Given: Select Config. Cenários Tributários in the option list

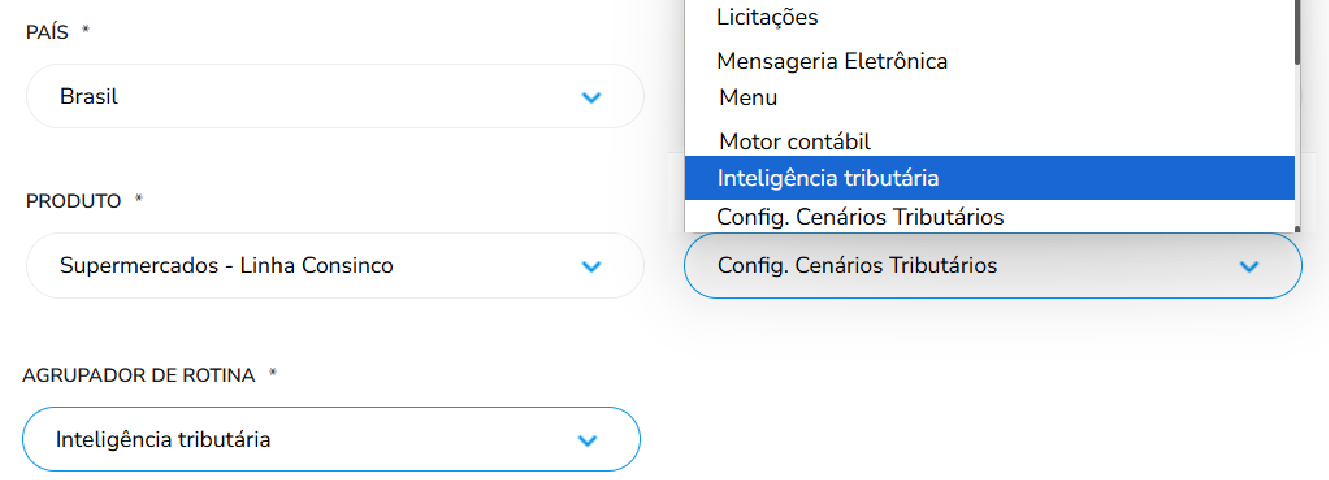Looking at the screenshot, I should (860, 217).
